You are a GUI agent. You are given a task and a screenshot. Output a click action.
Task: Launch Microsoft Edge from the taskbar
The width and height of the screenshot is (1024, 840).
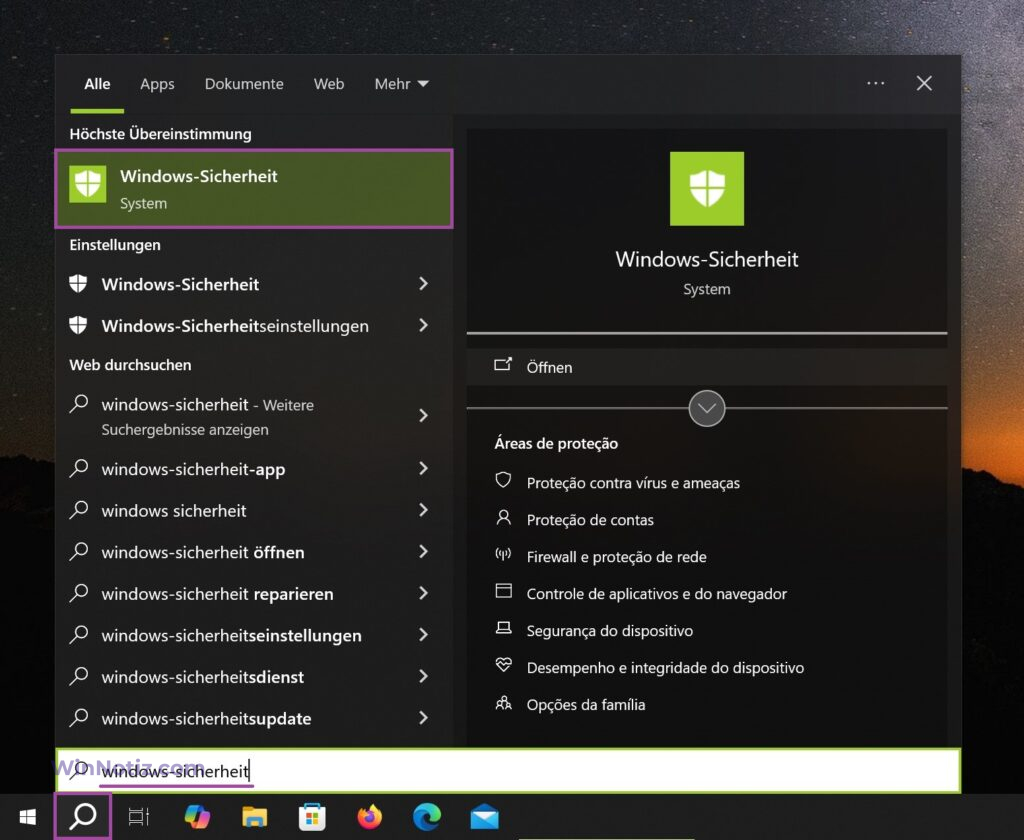[x=427, y=817]
